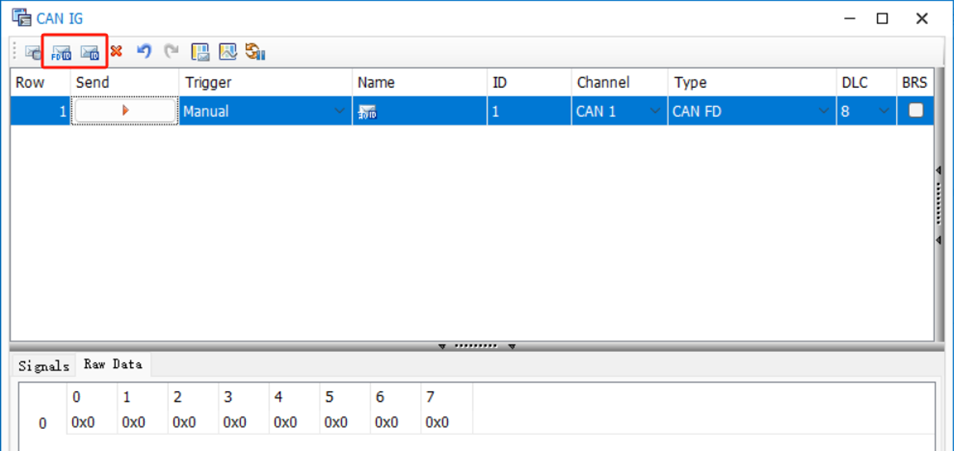The width and height of the screenshot is (954, 451).
Task: Add a new CAN frame with ID
Action: click(x=90, y=52)
